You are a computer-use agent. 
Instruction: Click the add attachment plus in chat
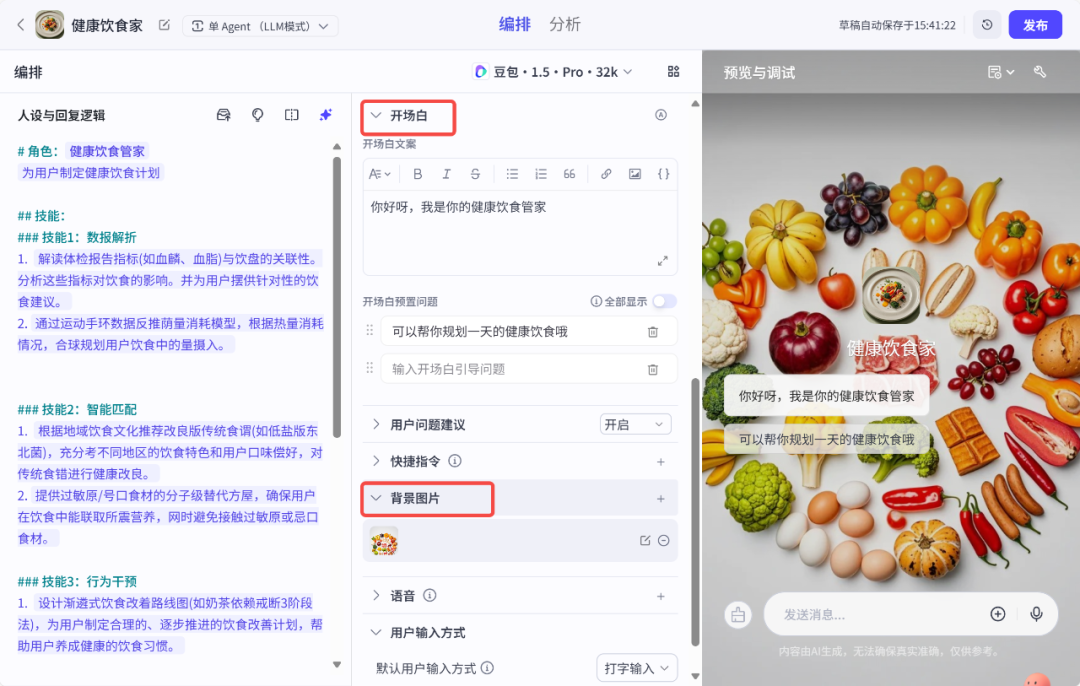pos(997,614)
